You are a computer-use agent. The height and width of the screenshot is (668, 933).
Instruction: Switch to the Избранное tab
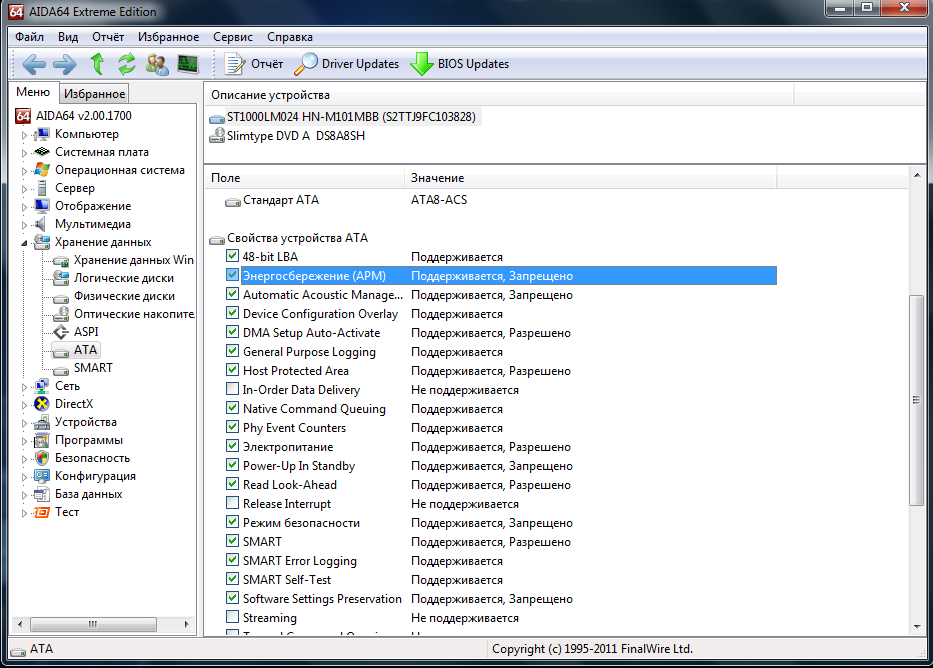pyautogui.click(x=95, y=93)
